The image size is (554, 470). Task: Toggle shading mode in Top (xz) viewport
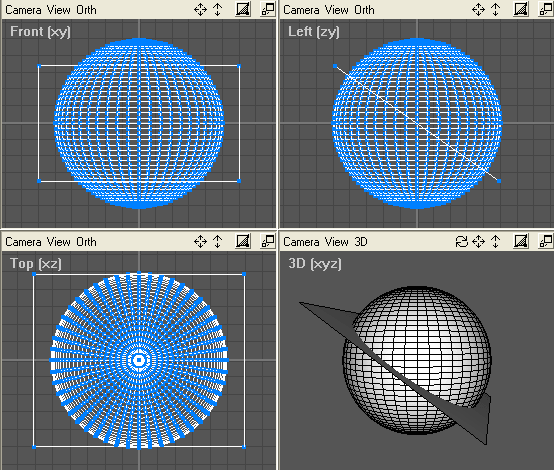click(x=243, y=241)
